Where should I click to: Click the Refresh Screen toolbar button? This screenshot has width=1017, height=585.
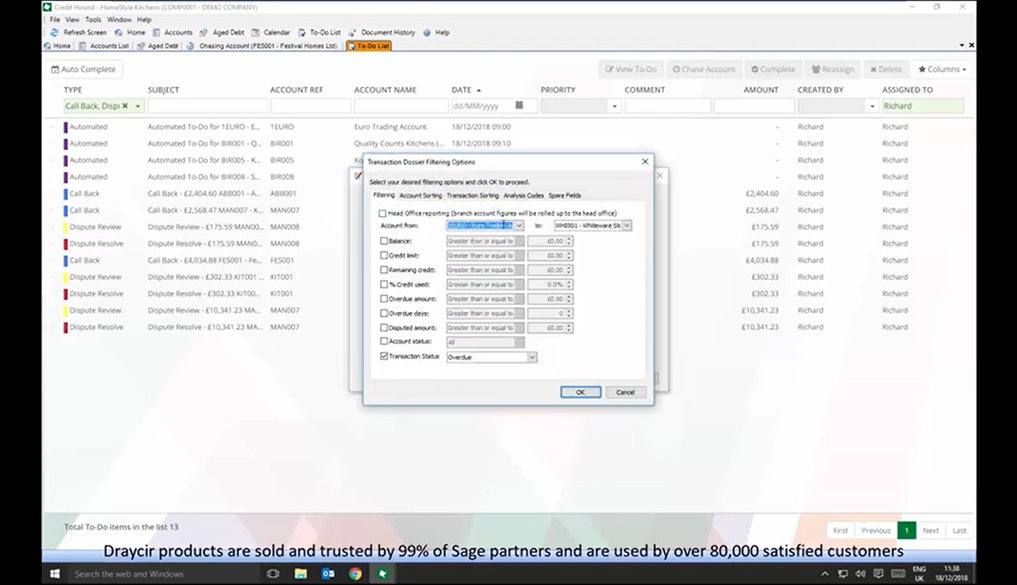coord(78,32)
